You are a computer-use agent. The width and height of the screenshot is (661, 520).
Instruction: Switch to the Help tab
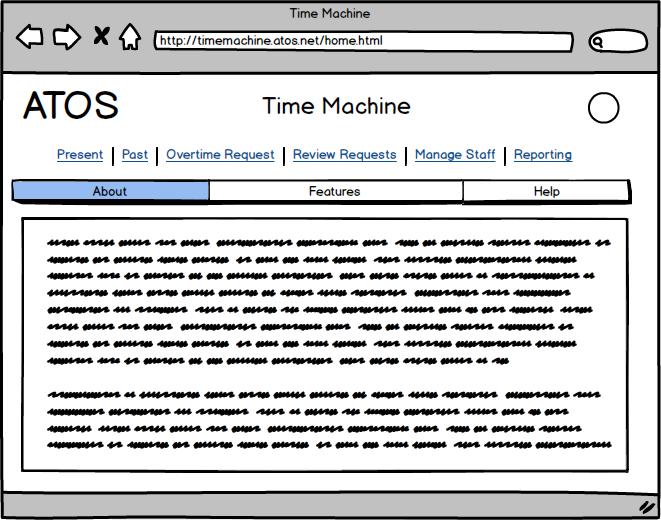coord(546,191)
